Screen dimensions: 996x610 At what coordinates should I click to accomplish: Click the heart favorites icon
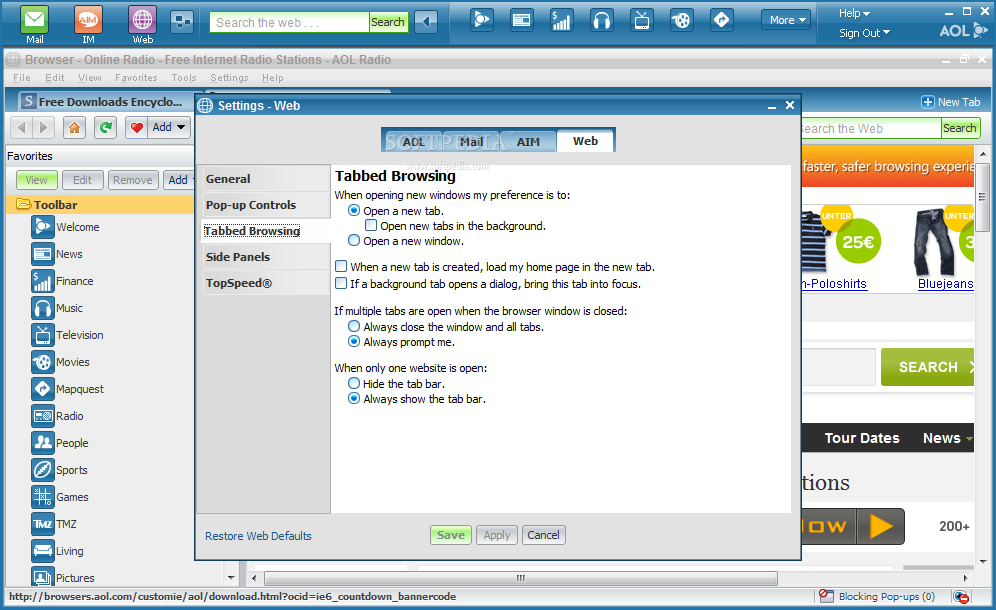pos(137,128)
